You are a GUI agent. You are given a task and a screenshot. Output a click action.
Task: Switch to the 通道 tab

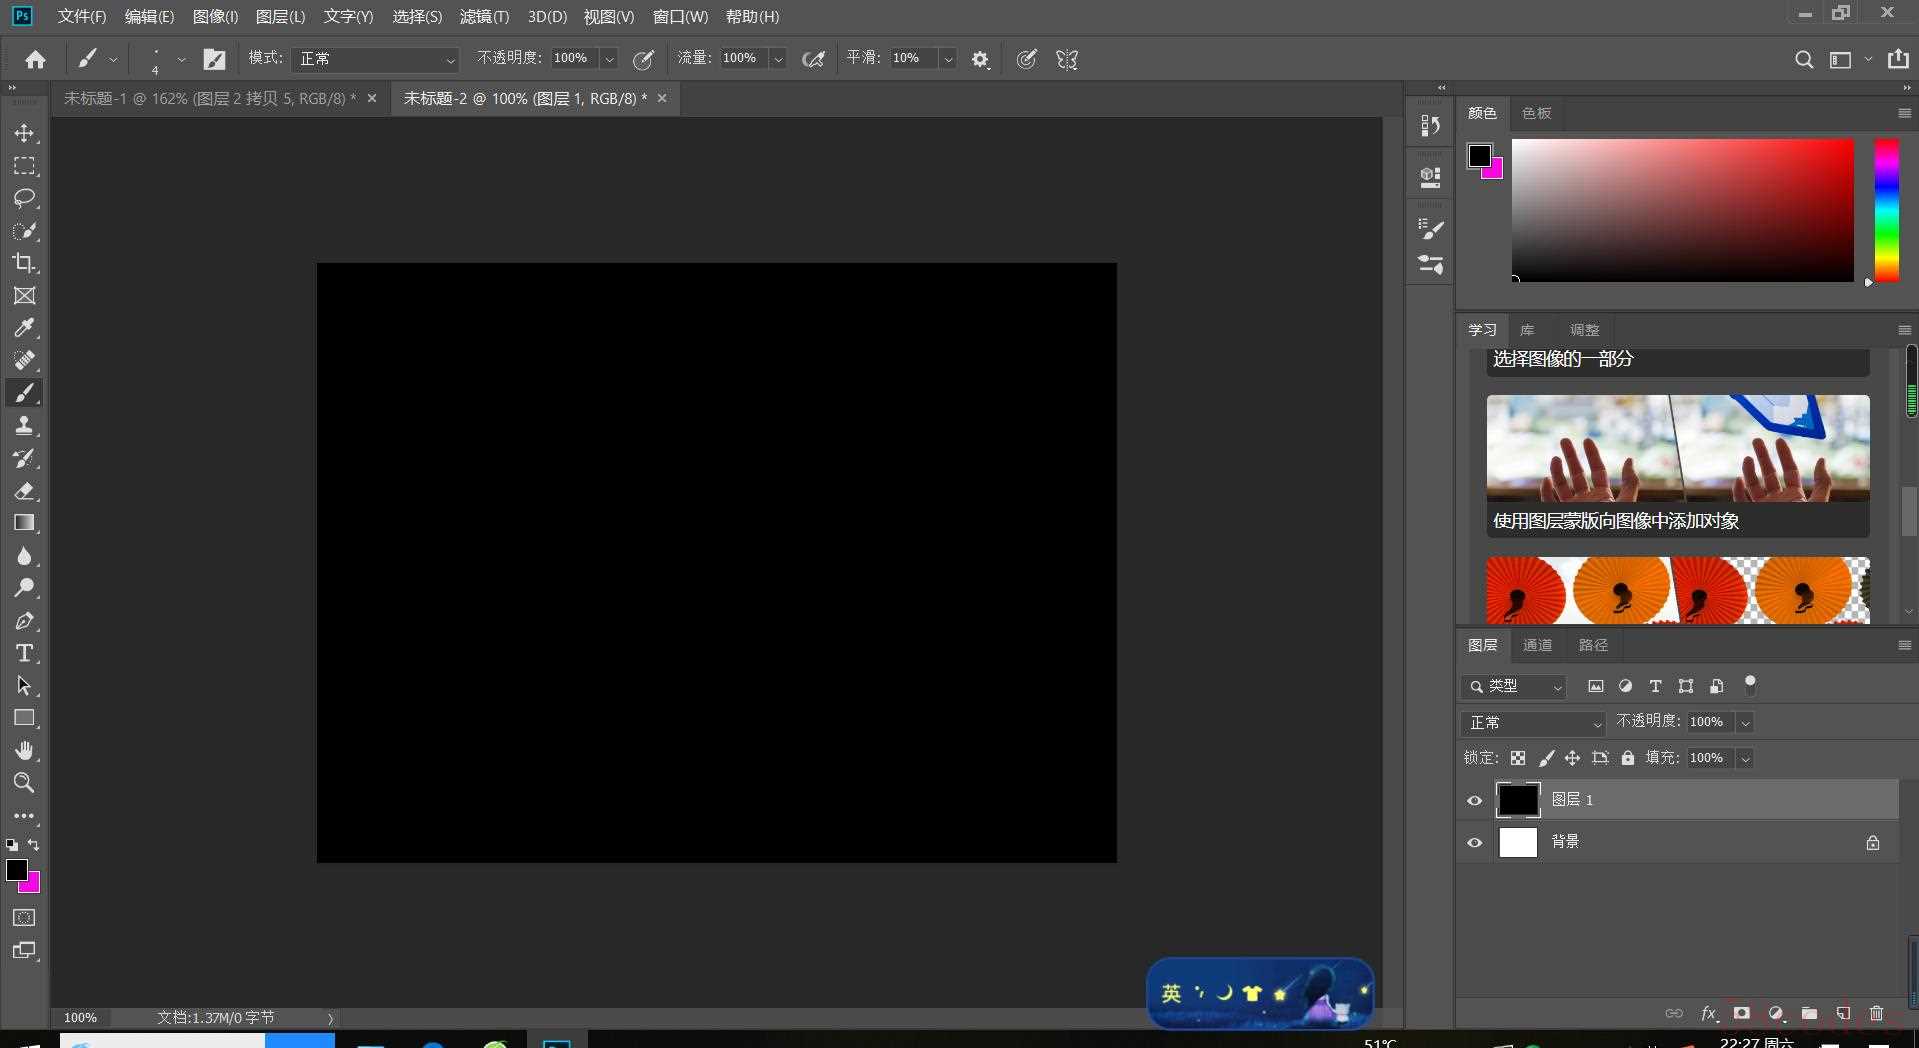1537,645
